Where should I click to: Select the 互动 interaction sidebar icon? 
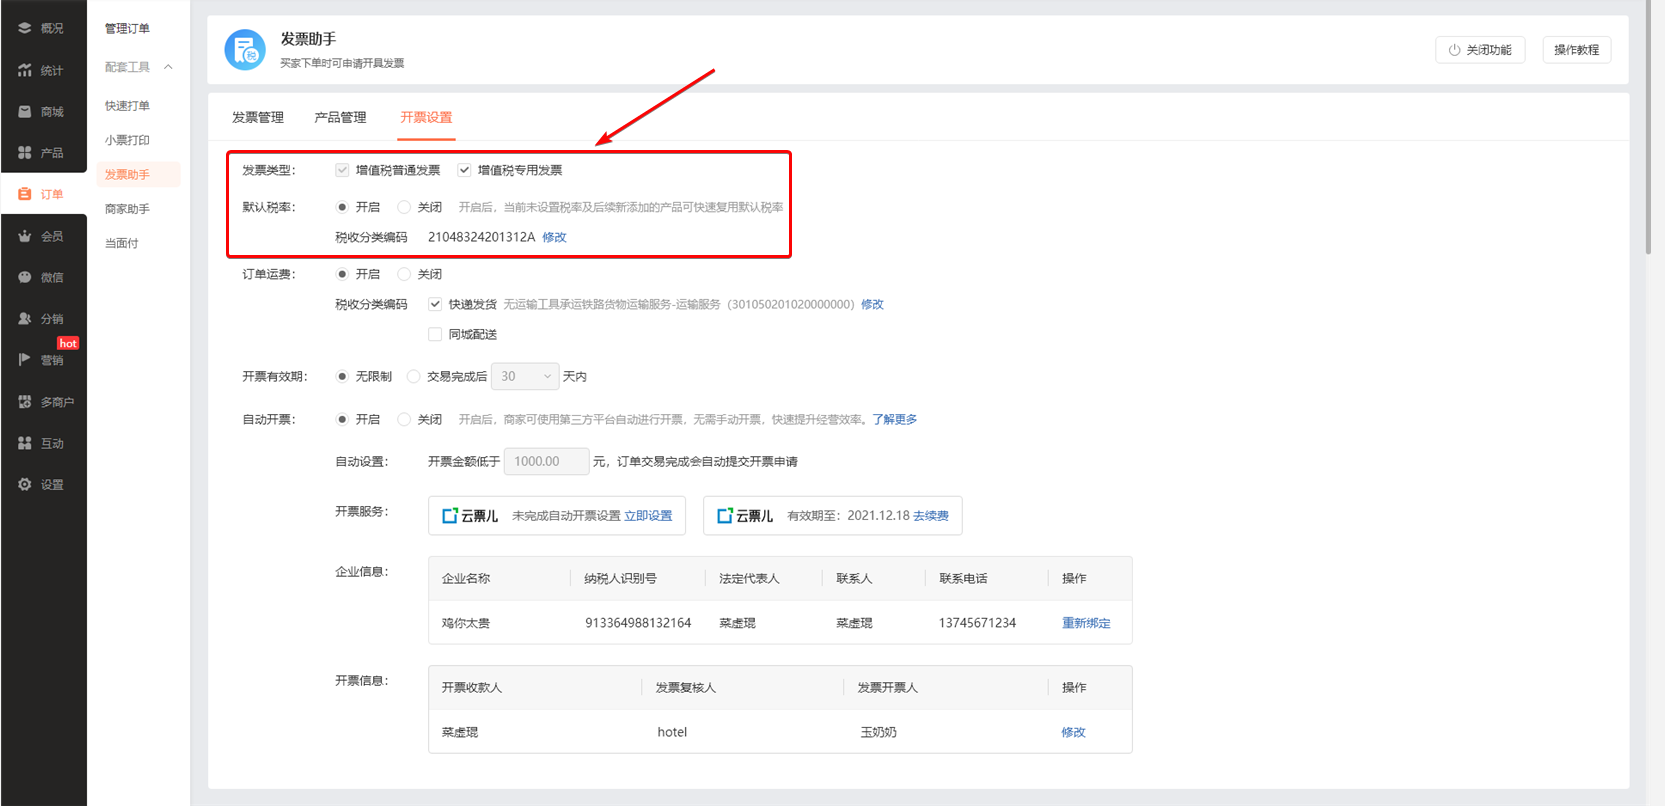tap(25, 443)
